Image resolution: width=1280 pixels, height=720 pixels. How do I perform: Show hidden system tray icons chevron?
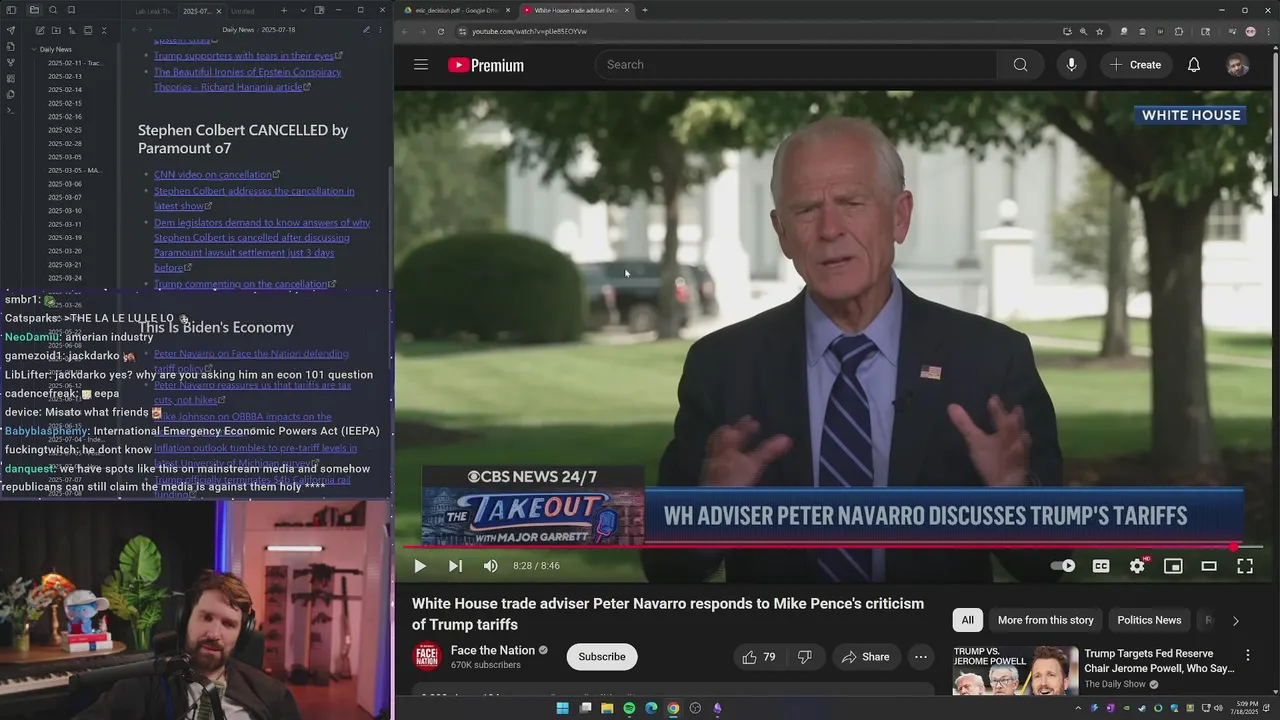tap(1078, 708)
